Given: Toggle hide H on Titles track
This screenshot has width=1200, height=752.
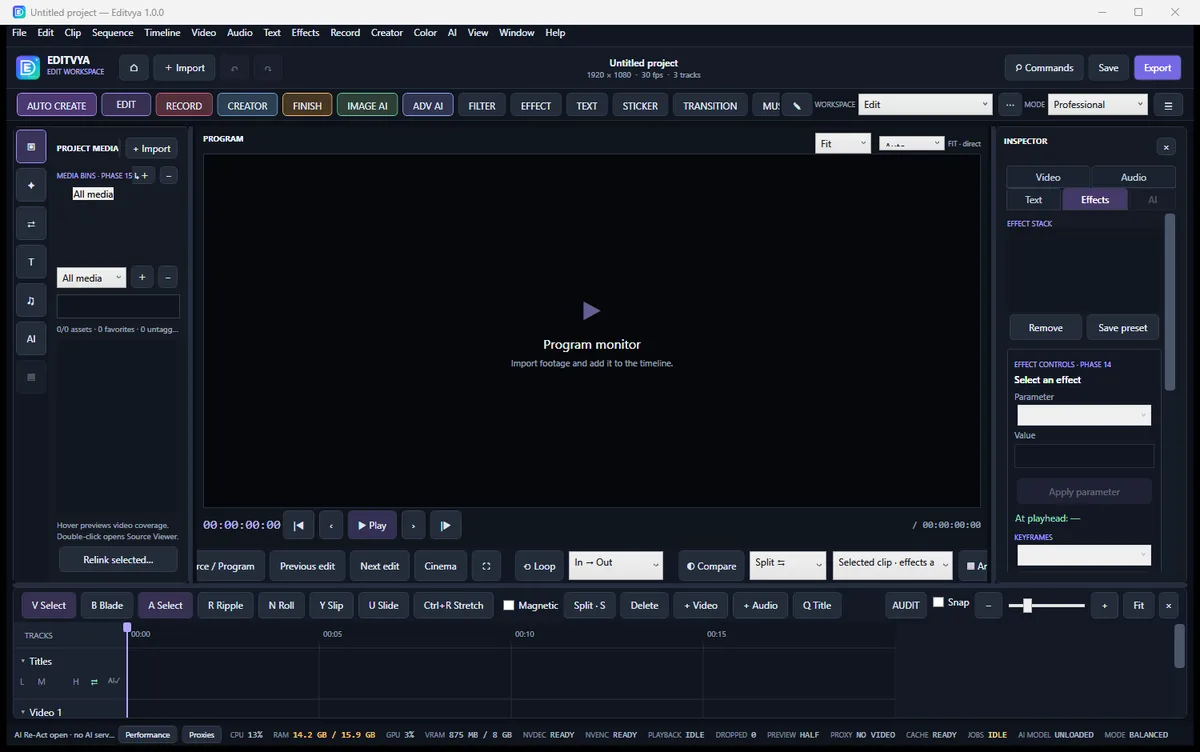Looking at the screenshot, I should pyautogui.click(x=75, y=682).
